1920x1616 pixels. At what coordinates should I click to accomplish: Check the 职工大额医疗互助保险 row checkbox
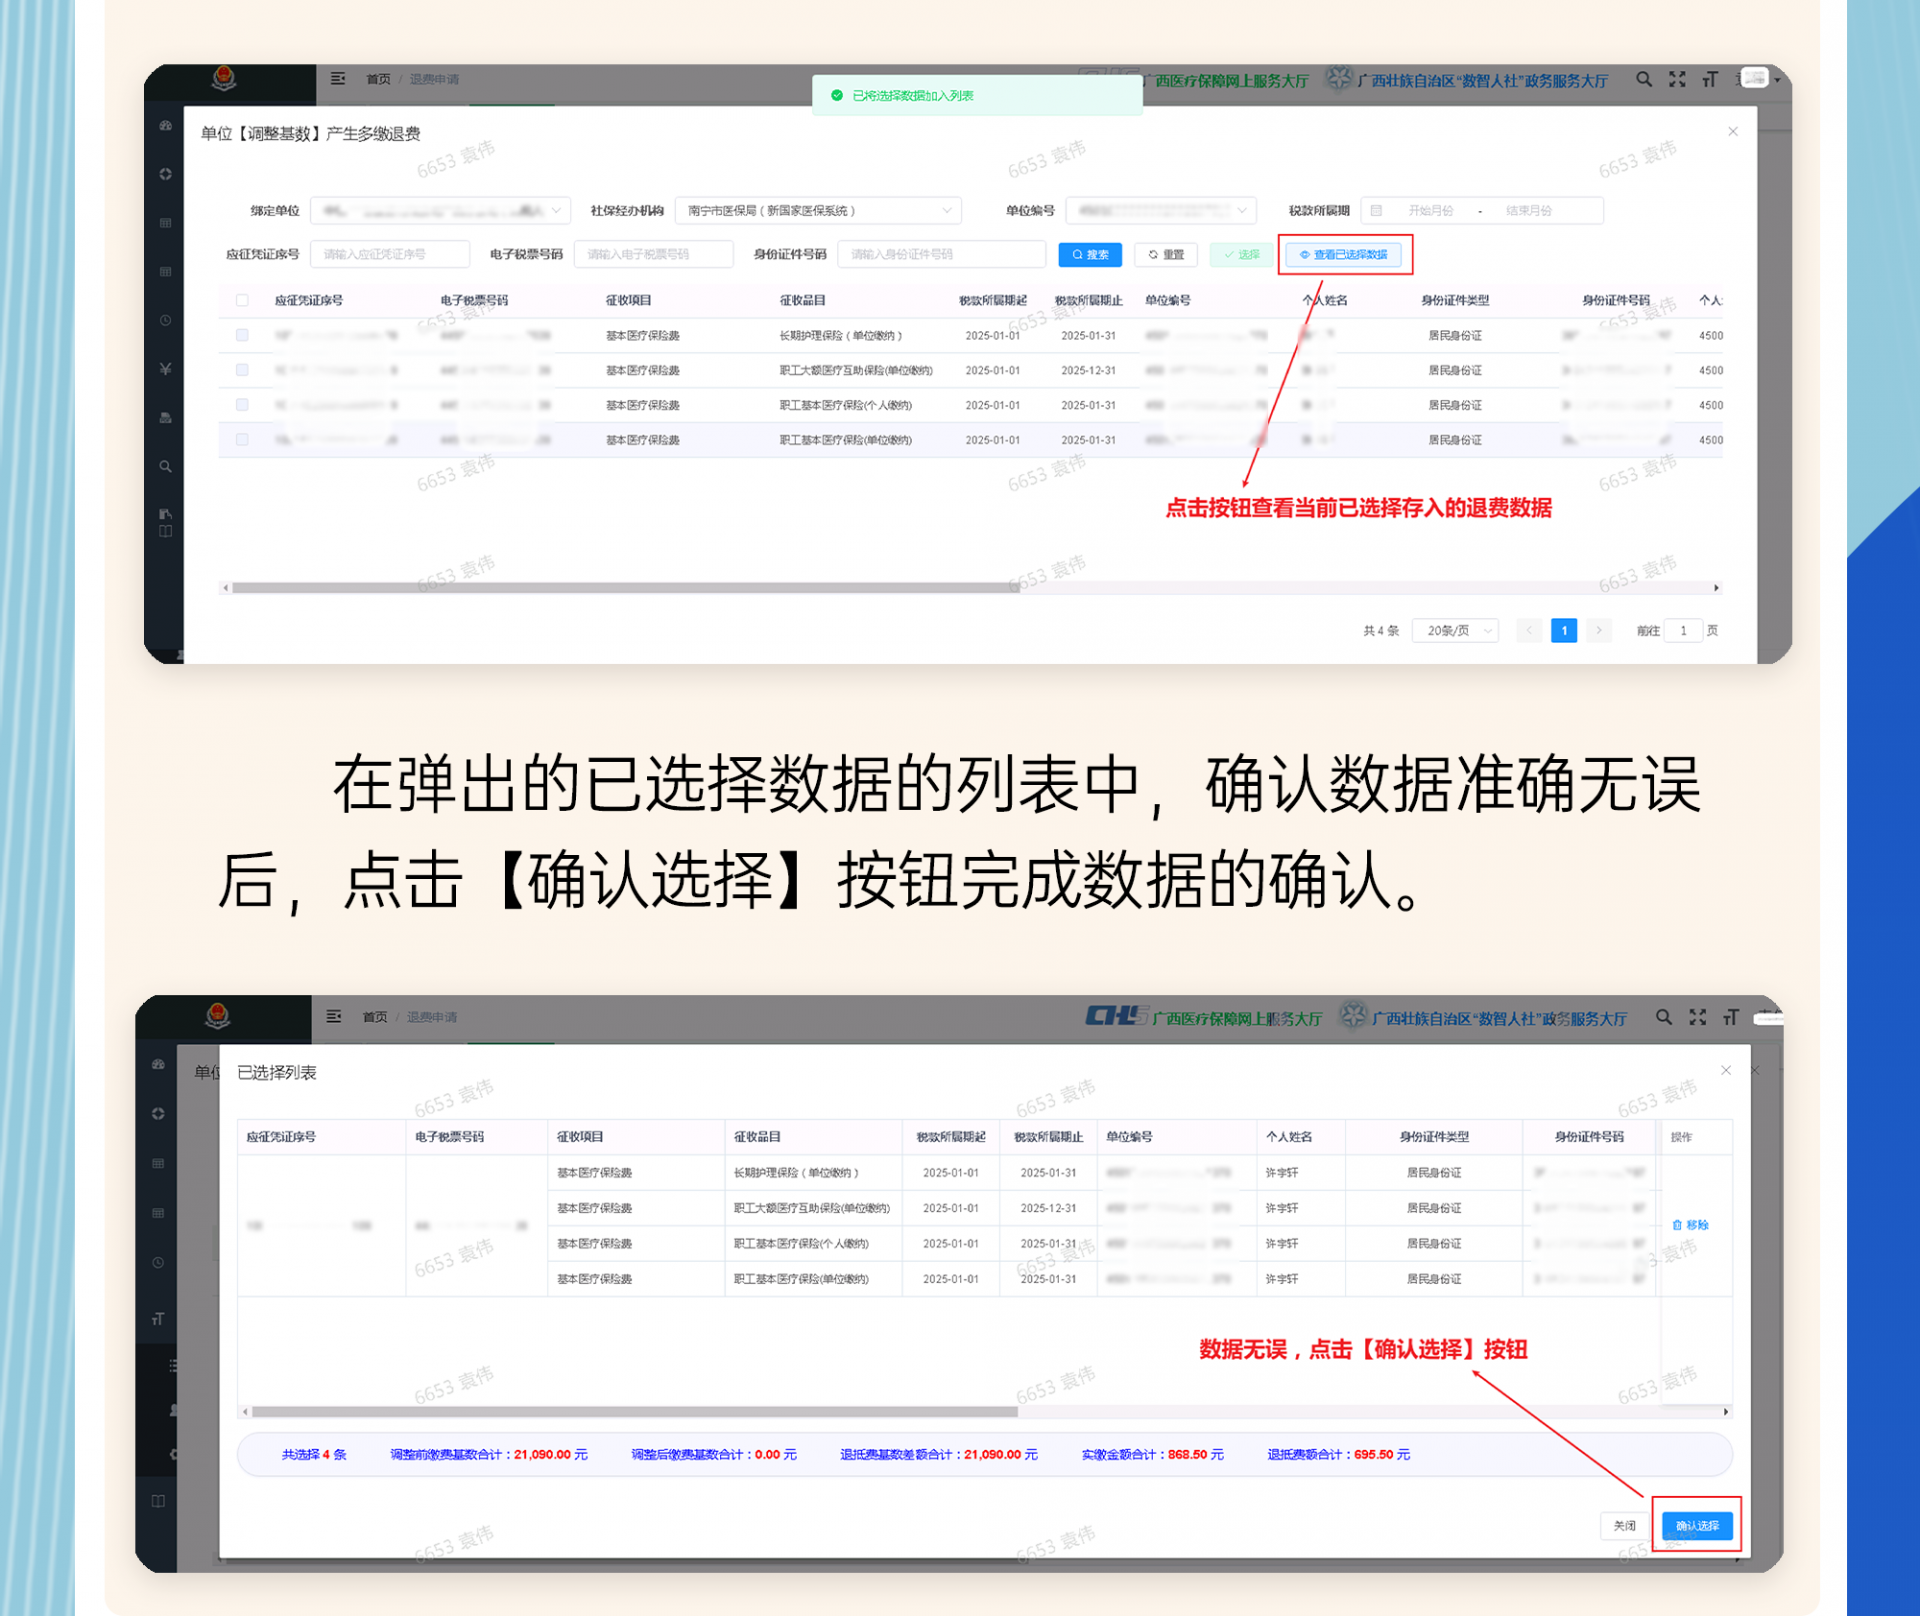(x=242, y=370)
